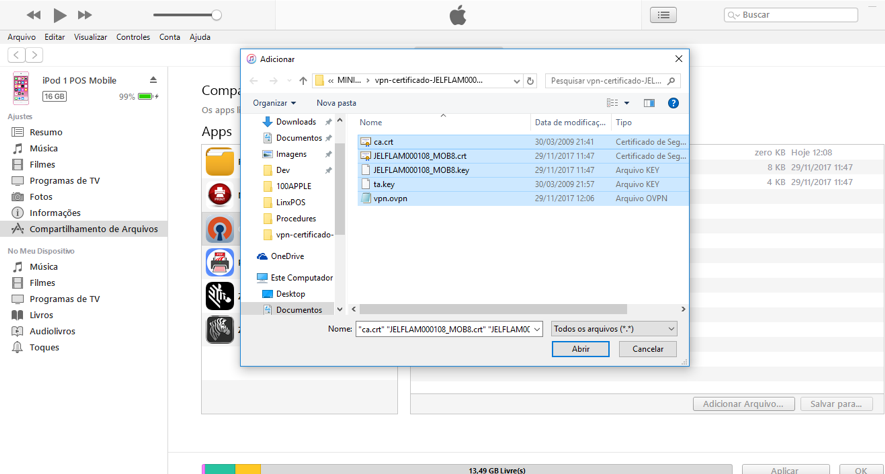Click dialog forward navigation arrow

[x=273, y=81]
